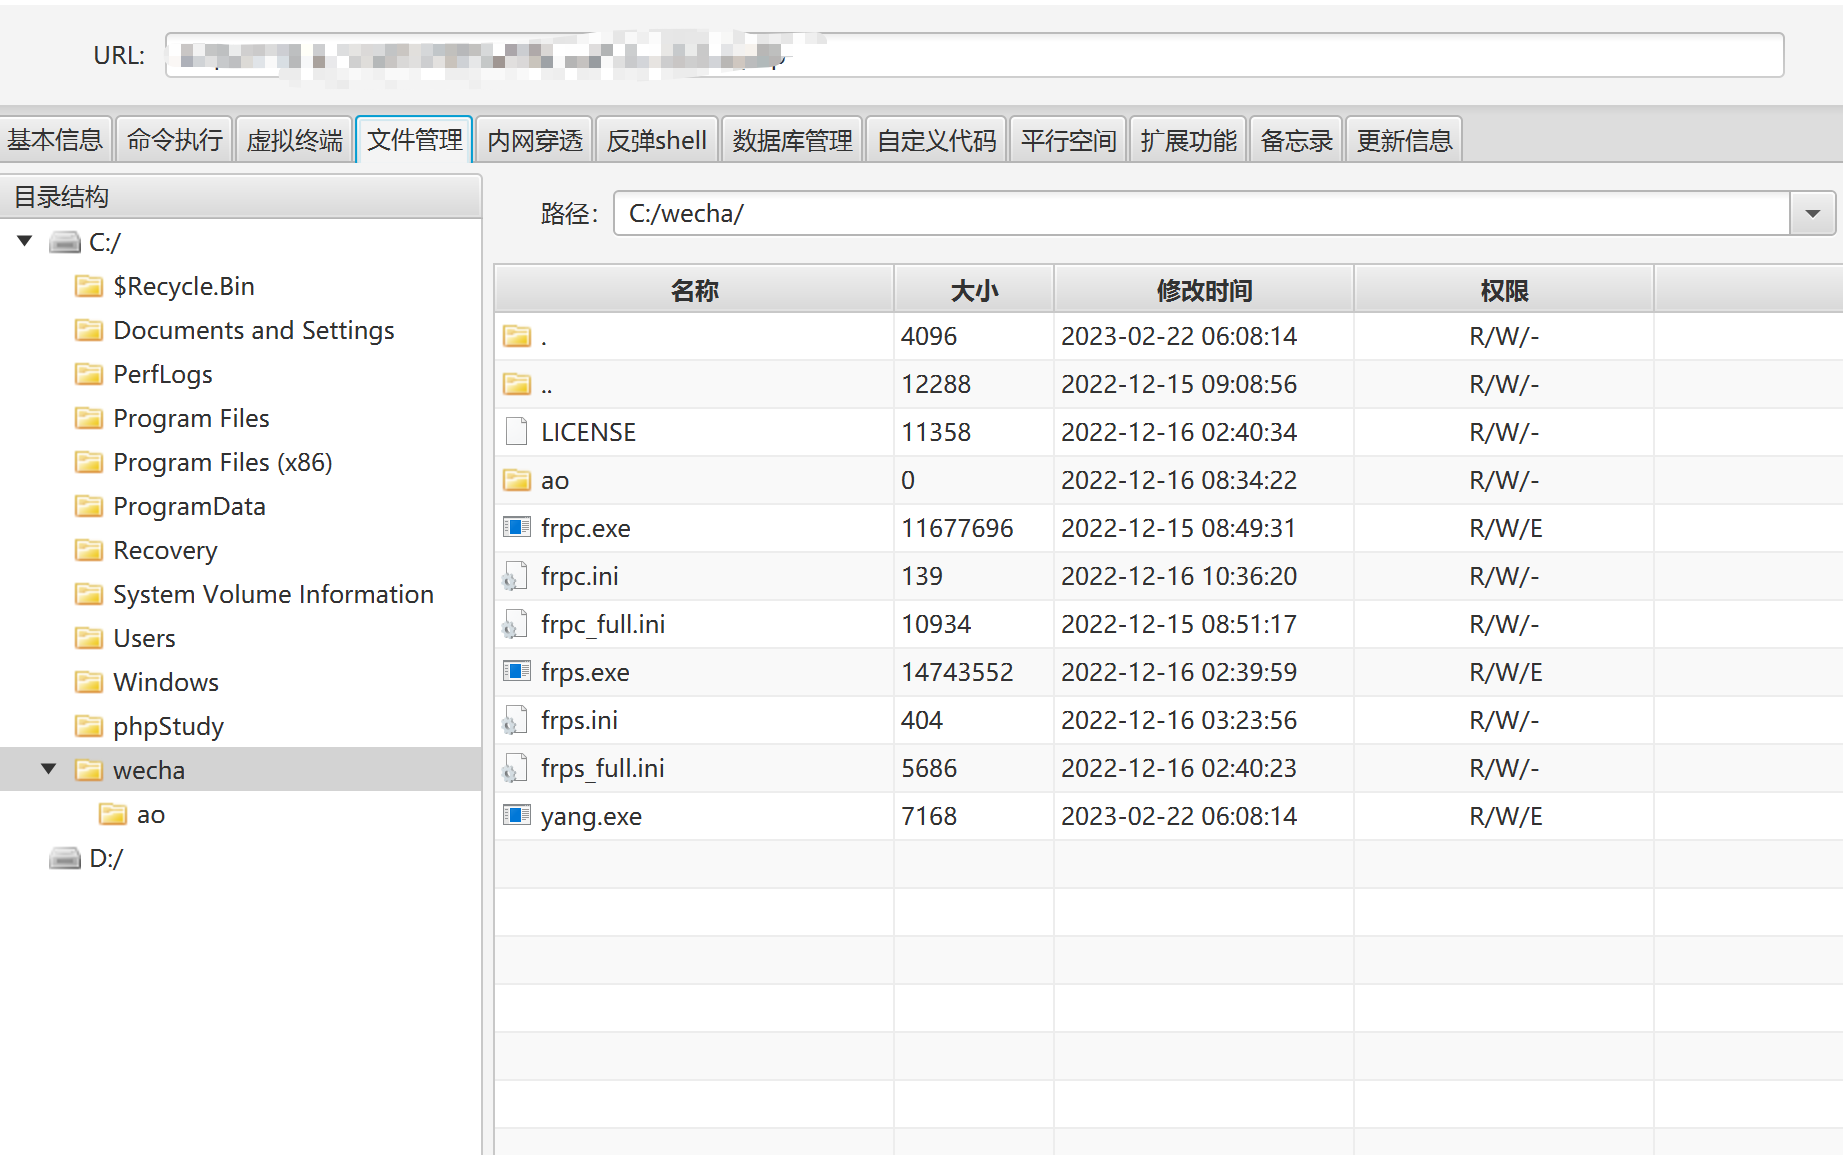The width and height of the screenshot is (1843, 1155).
Task: Collapse the wecha folder tree node
Action: point(48,769)
